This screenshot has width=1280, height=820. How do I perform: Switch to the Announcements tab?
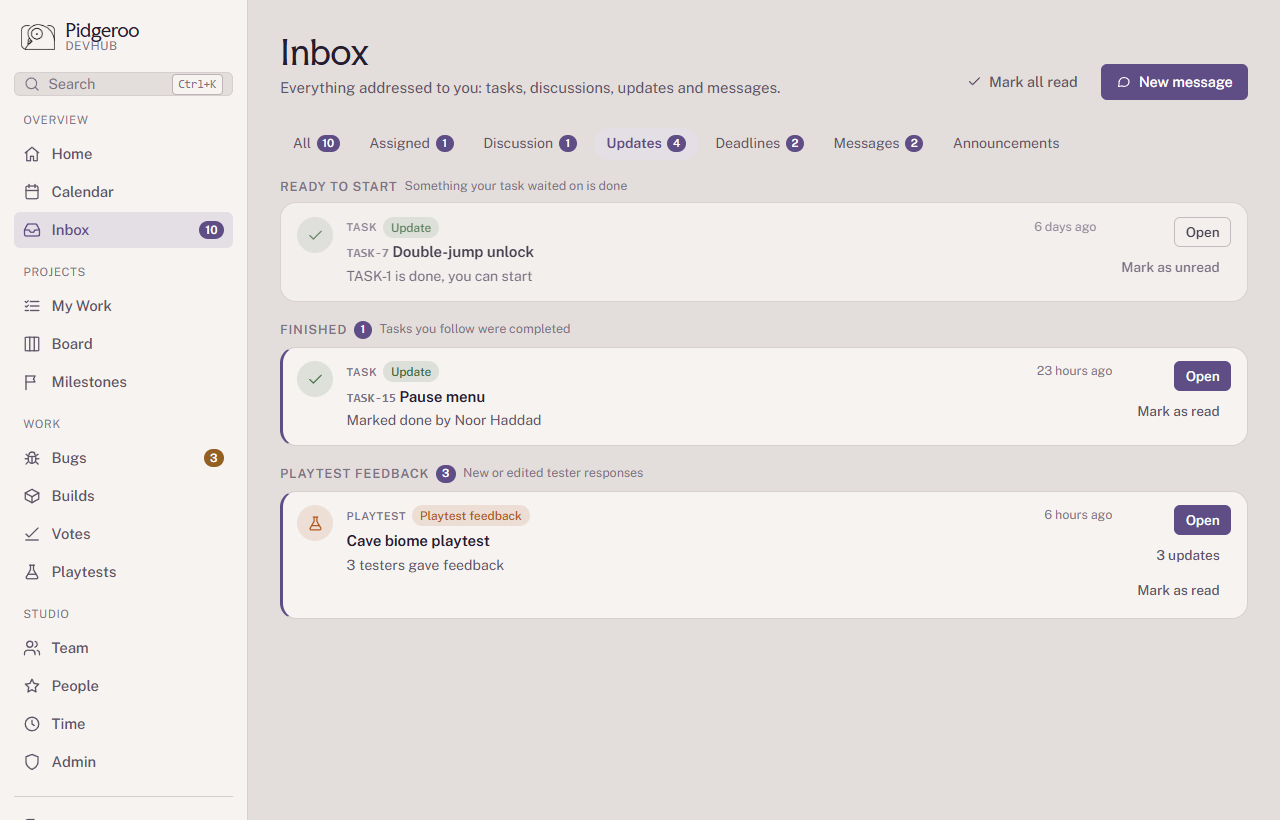[x=1006, y=143]
